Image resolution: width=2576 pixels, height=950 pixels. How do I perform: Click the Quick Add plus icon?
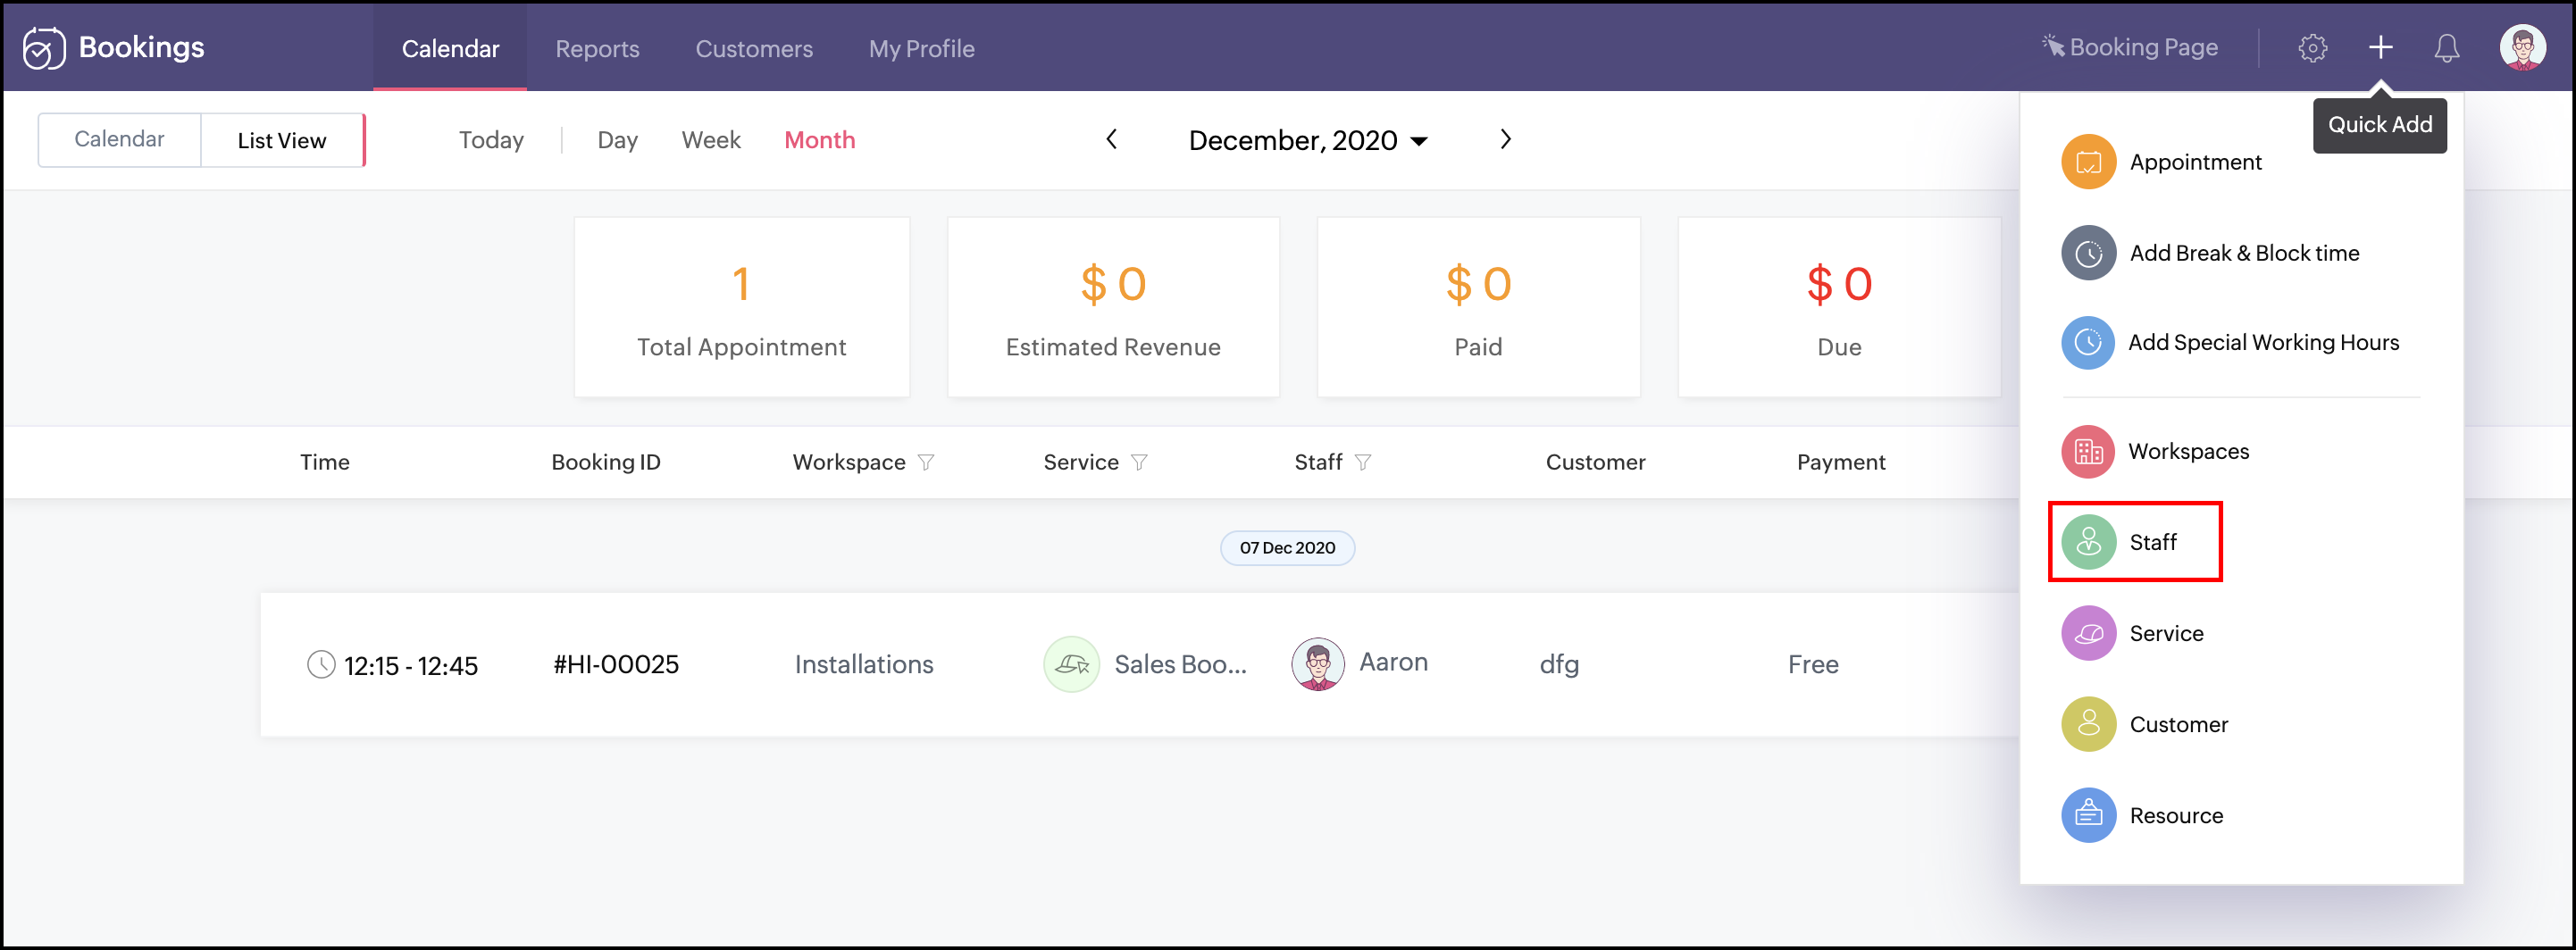(x=2380, y=48)
